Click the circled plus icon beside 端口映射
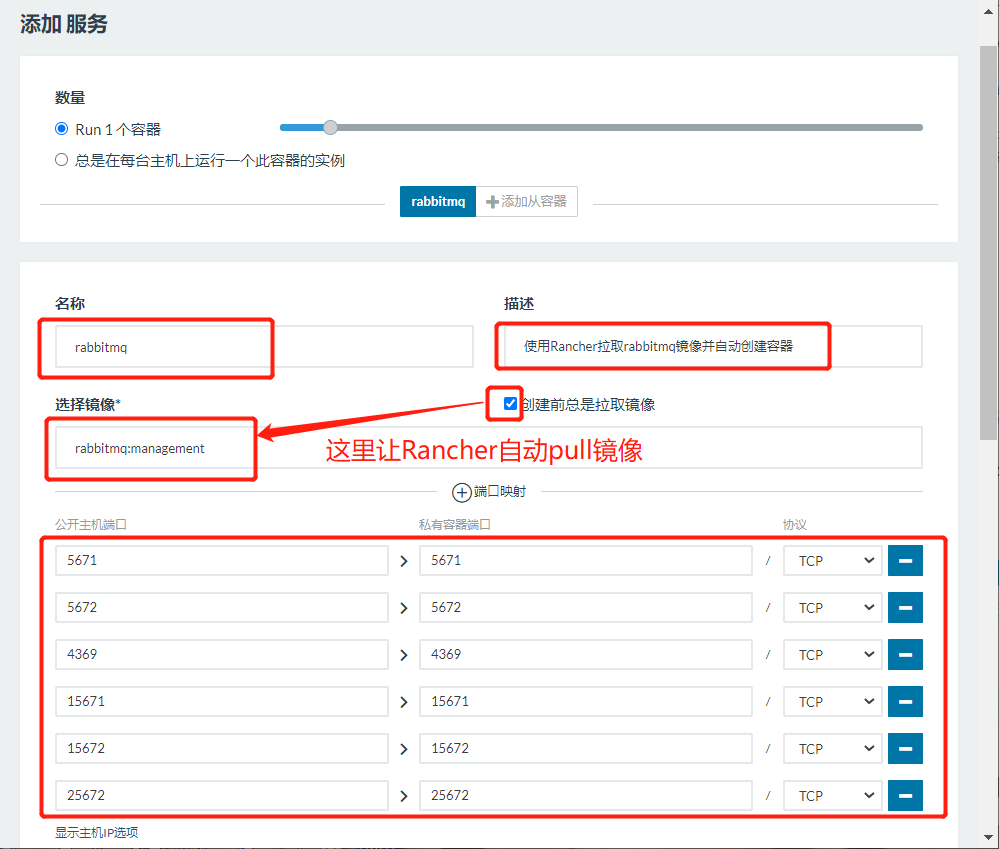The image size is (999, 849). pyautogui.click(x=461, y=492)
